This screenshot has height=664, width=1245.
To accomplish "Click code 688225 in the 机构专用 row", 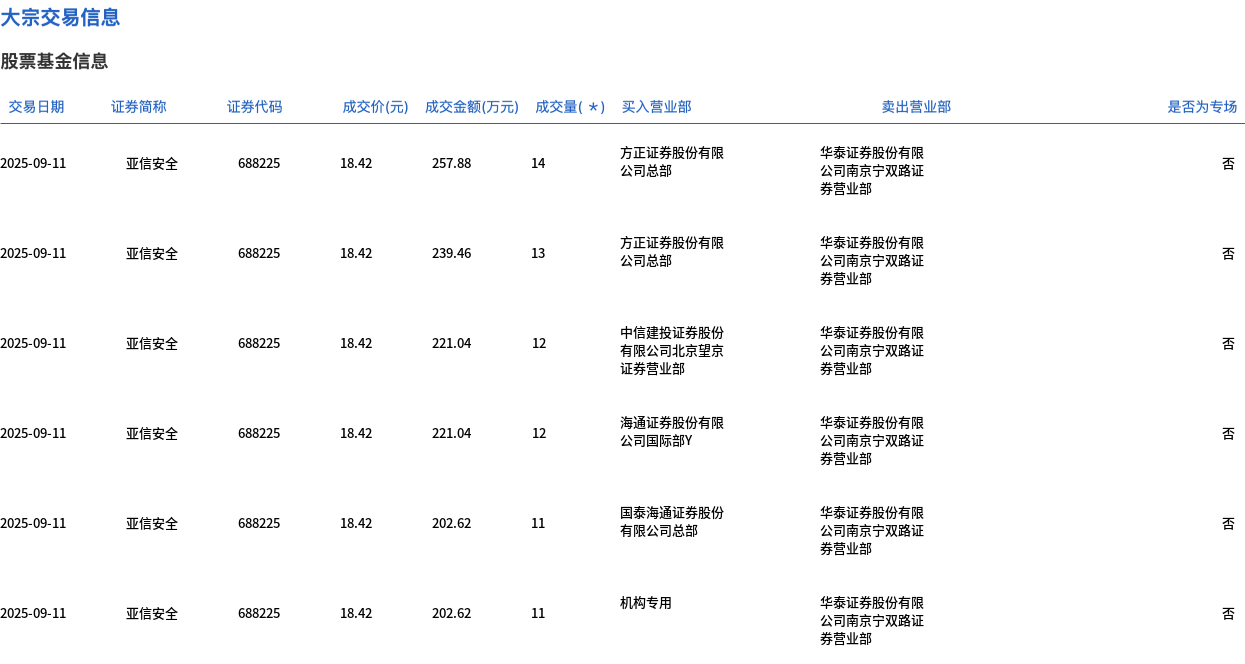I will [259, 613].
